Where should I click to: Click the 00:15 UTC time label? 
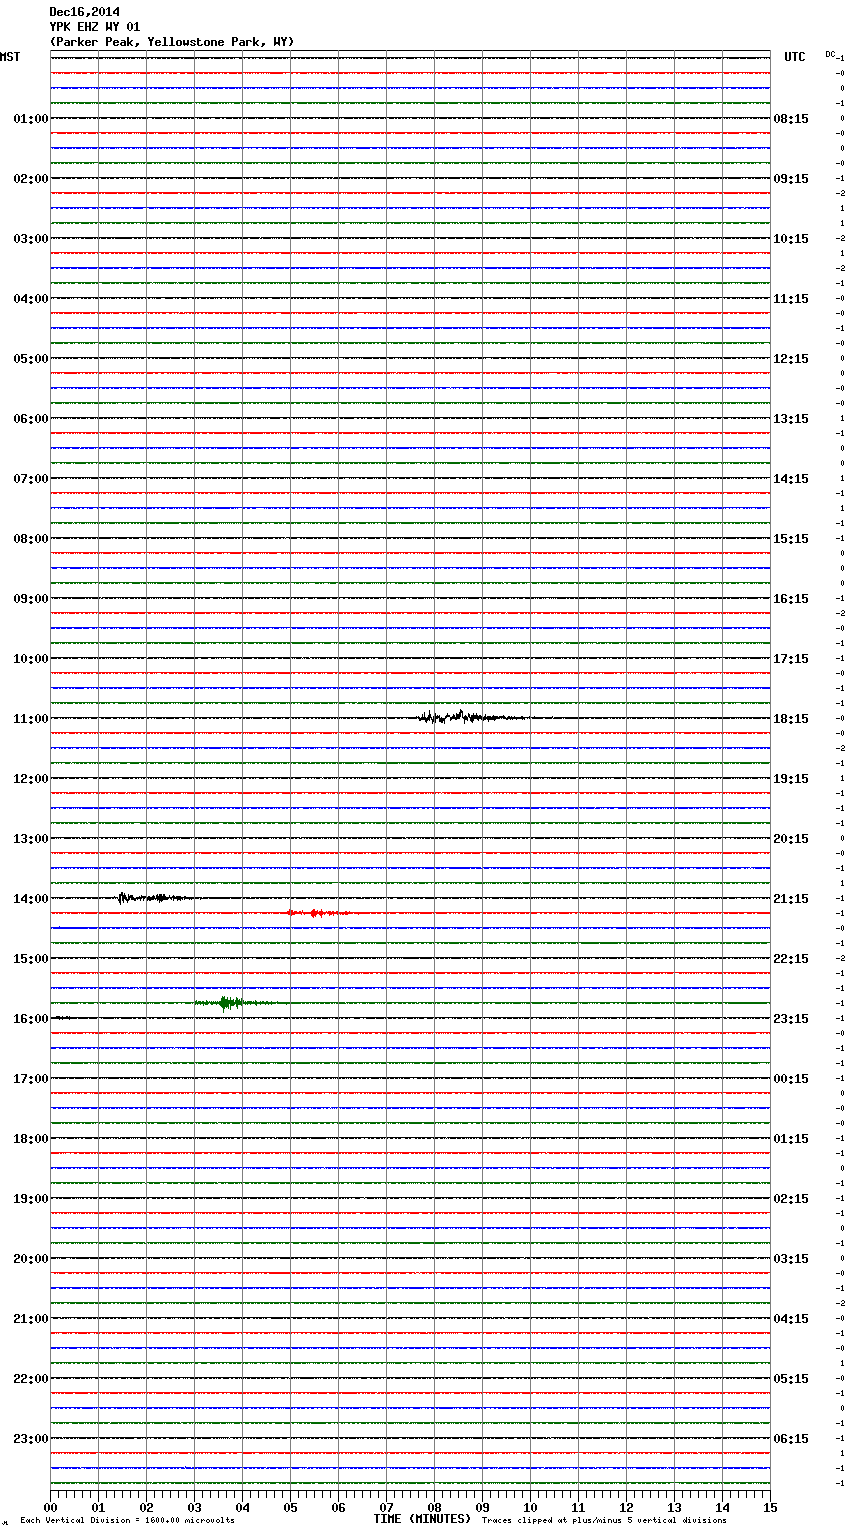pyautogui.click(x=791, y=1079)
